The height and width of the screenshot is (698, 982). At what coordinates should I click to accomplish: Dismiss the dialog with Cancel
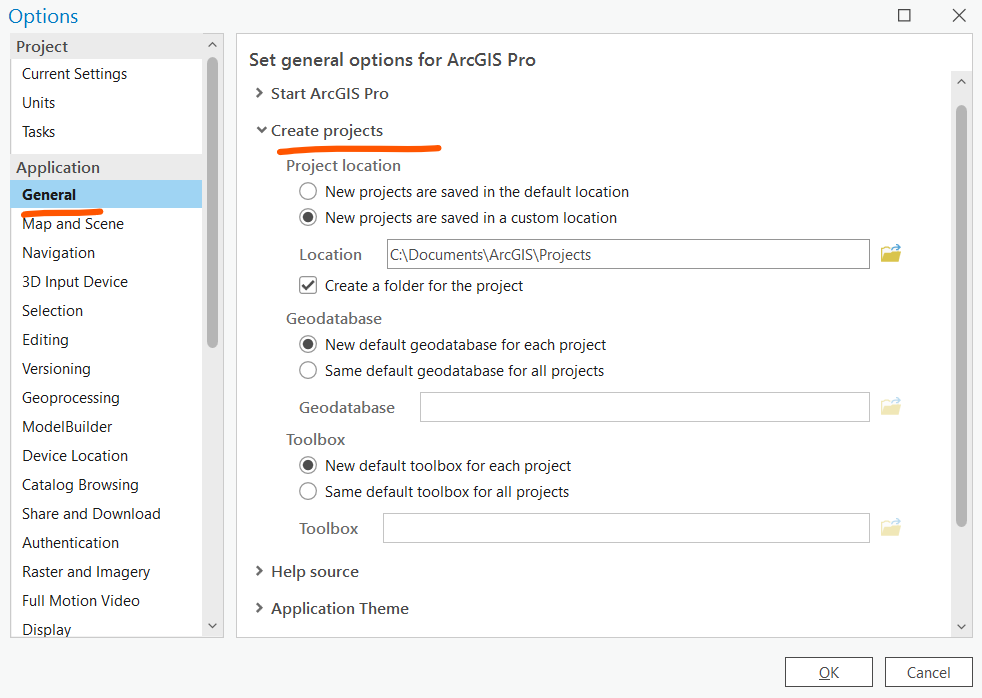(x=928, y=672)
